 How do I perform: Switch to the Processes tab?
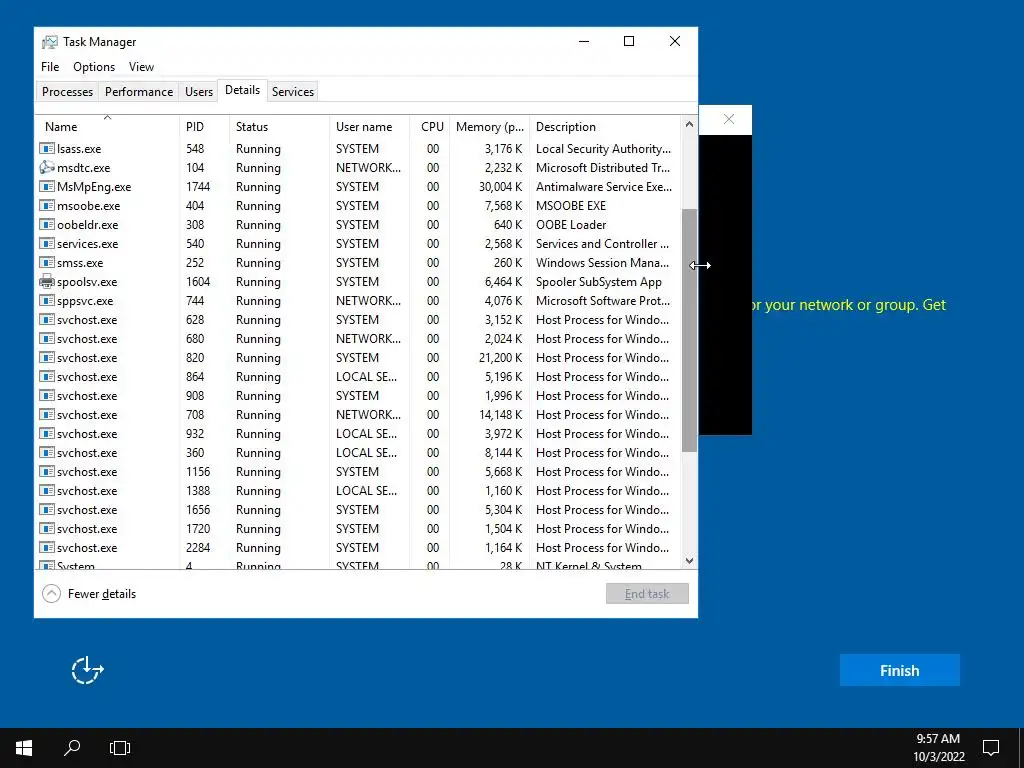tap(67, 92)
